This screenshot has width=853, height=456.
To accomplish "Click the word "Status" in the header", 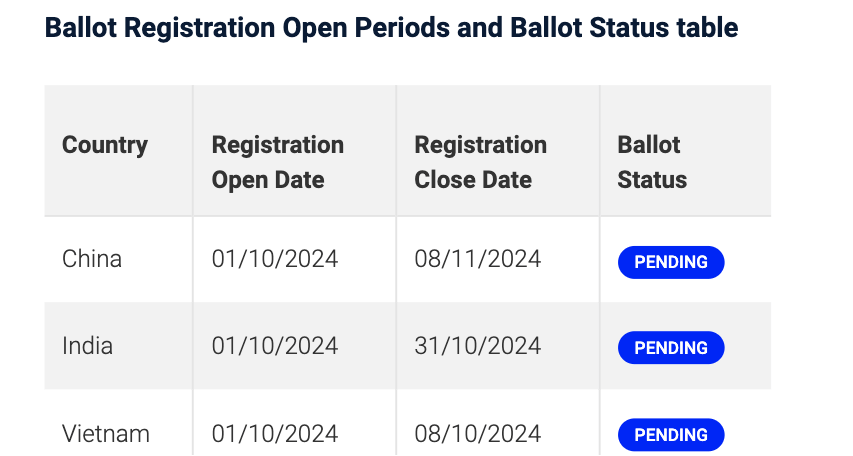I will [x=652, y=180].
